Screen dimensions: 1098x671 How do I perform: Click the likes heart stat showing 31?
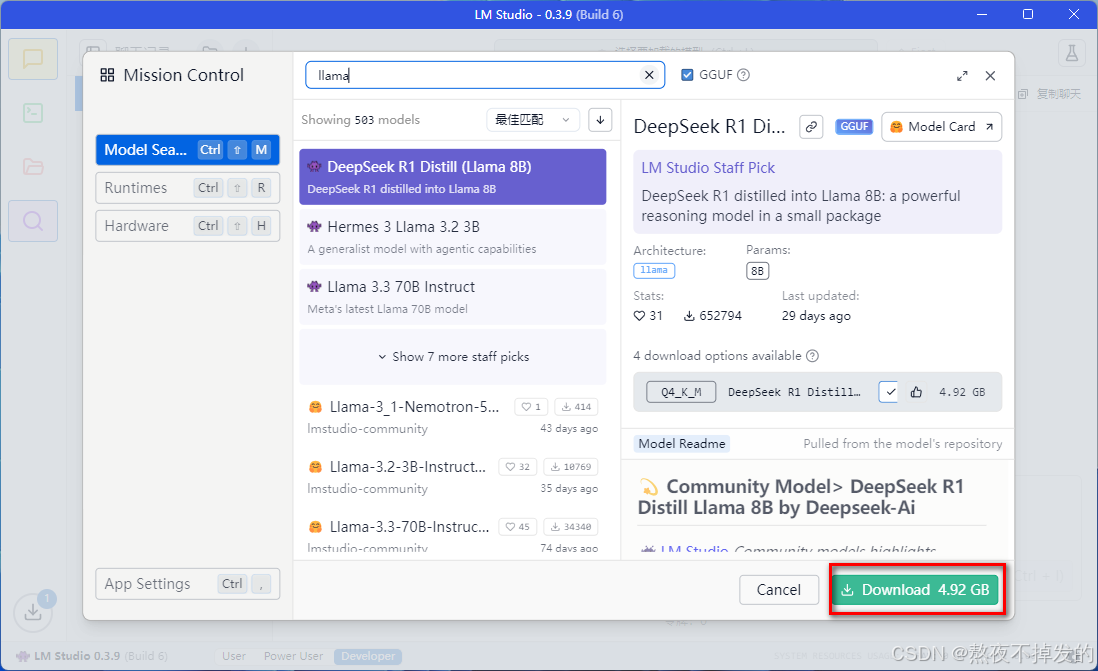(x=648, y=316)
